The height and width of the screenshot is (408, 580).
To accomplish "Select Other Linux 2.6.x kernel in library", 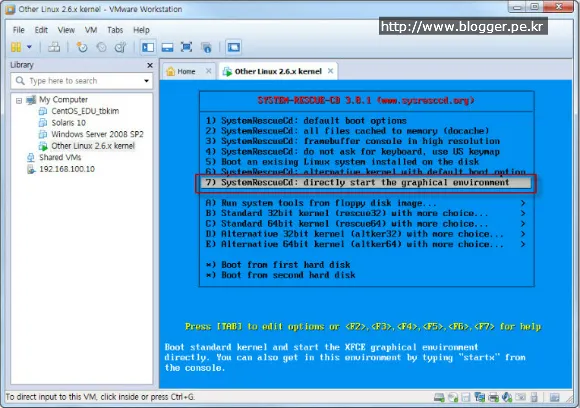I will (93, 146).
